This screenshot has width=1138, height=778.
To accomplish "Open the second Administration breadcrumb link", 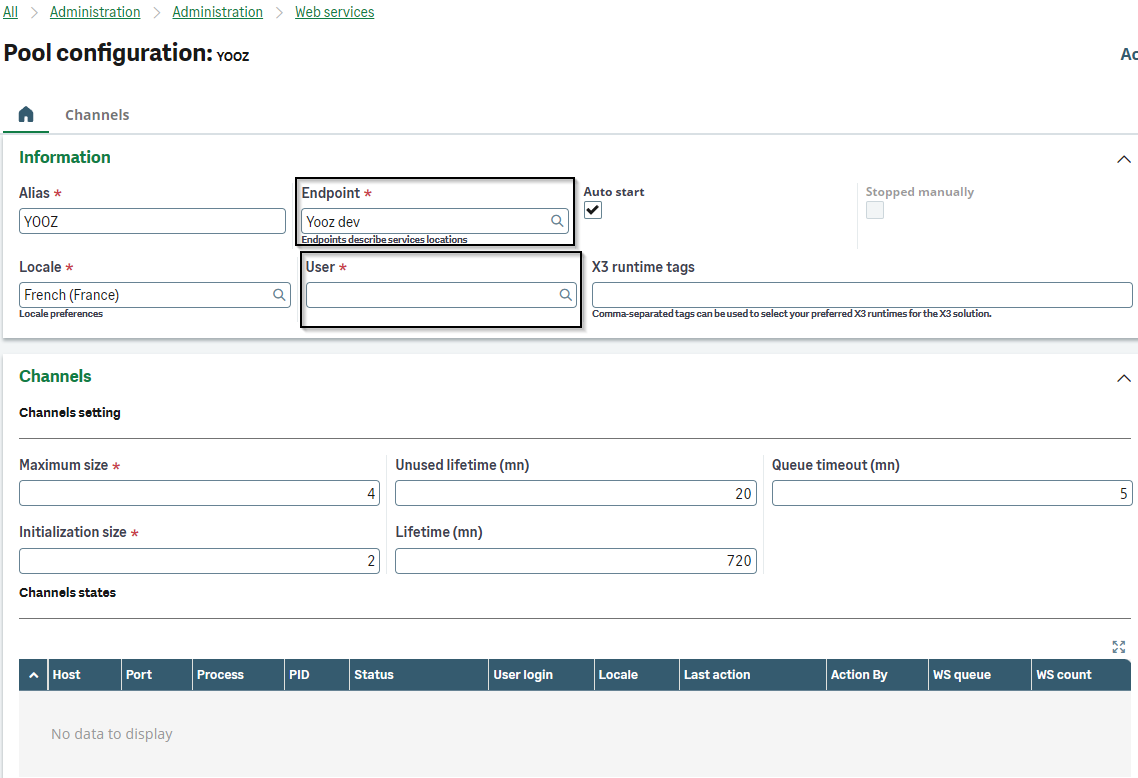I will [x=218, y=12].
